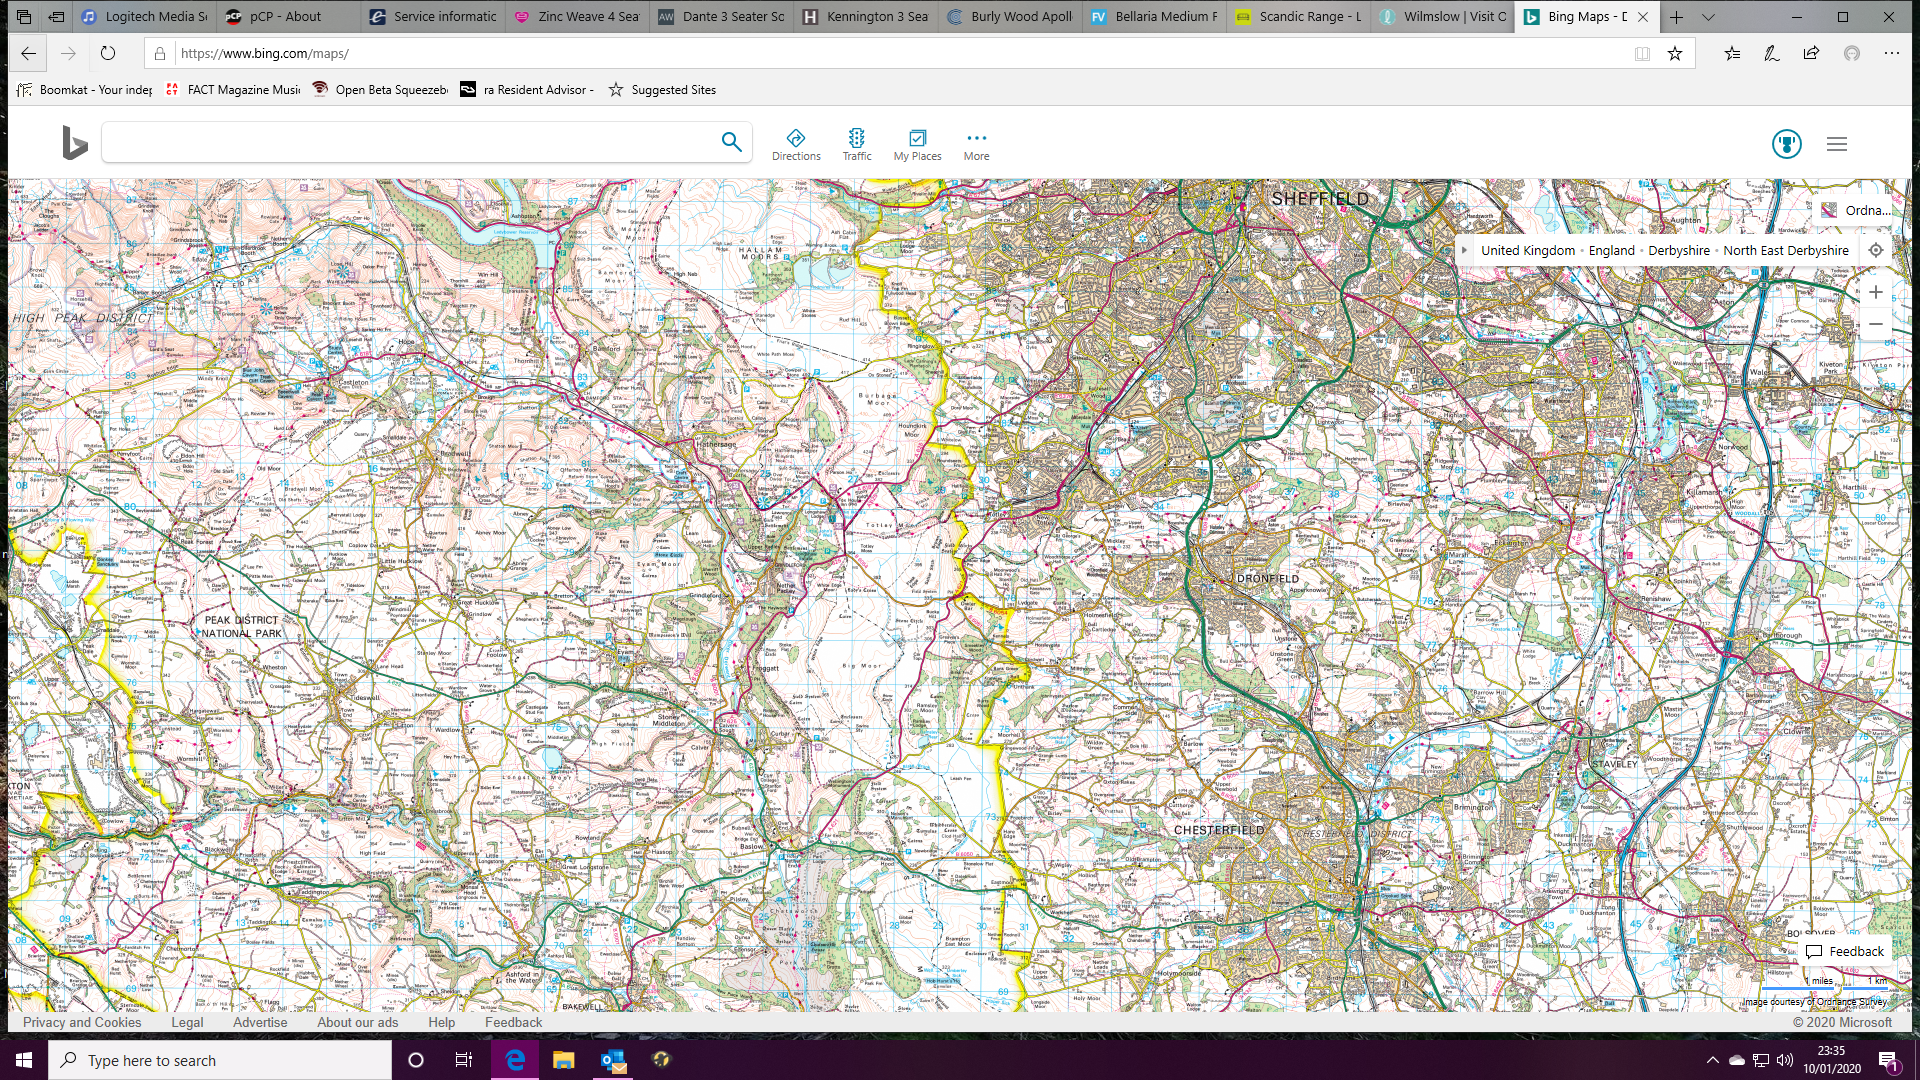Screen dimensions: 1920x1080
Task: Switch to Bellaria Medium tab
Action: point(1154,17)
